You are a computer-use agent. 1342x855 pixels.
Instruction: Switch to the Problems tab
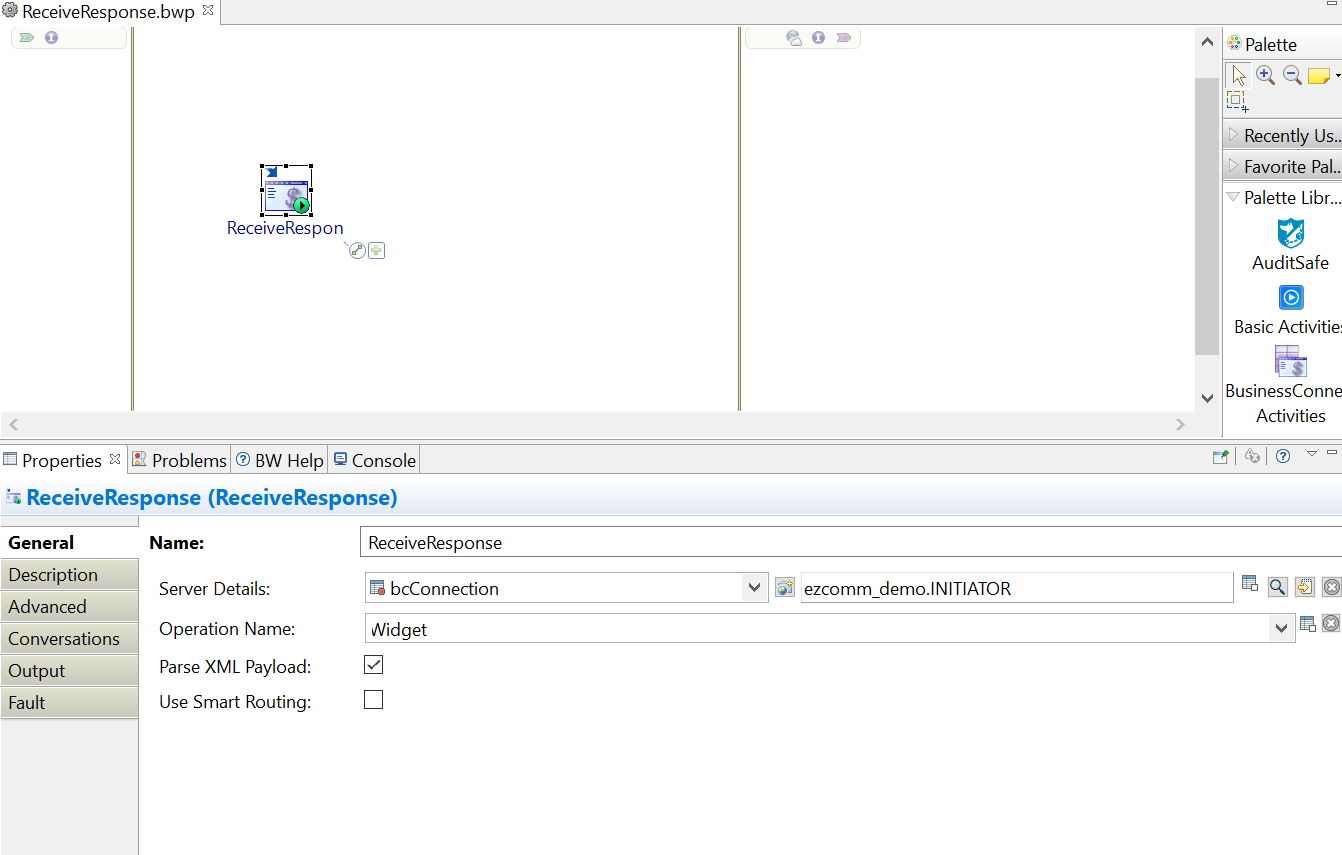[x=180, y=460]
